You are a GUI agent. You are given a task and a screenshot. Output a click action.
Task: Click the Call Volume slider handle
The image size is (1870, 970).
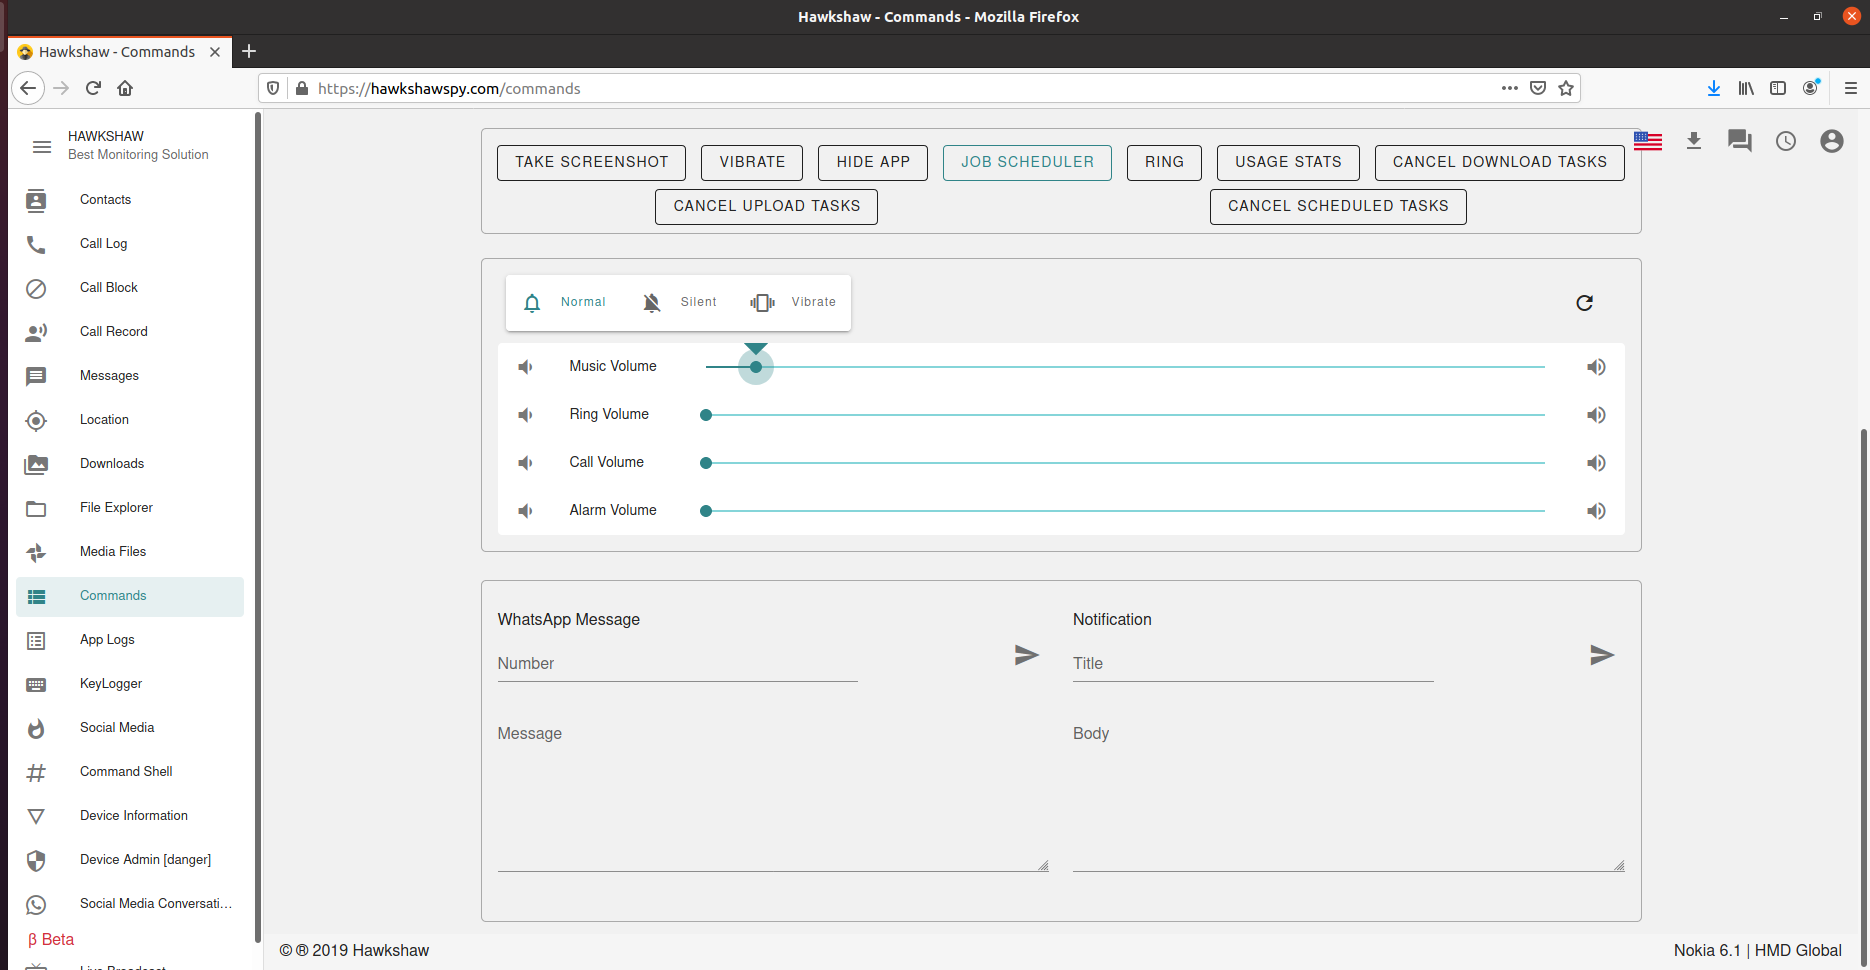pos(706,463)
